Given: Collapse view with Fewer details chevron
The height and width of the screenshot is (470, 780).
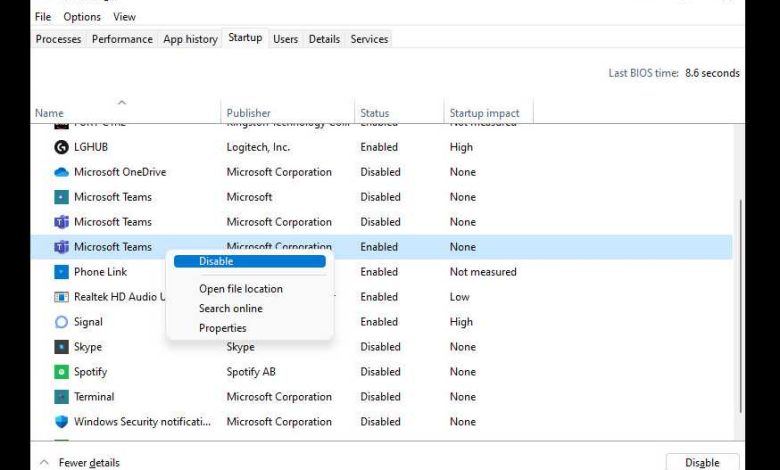Looking at the screenshot, I should [43, 463].
